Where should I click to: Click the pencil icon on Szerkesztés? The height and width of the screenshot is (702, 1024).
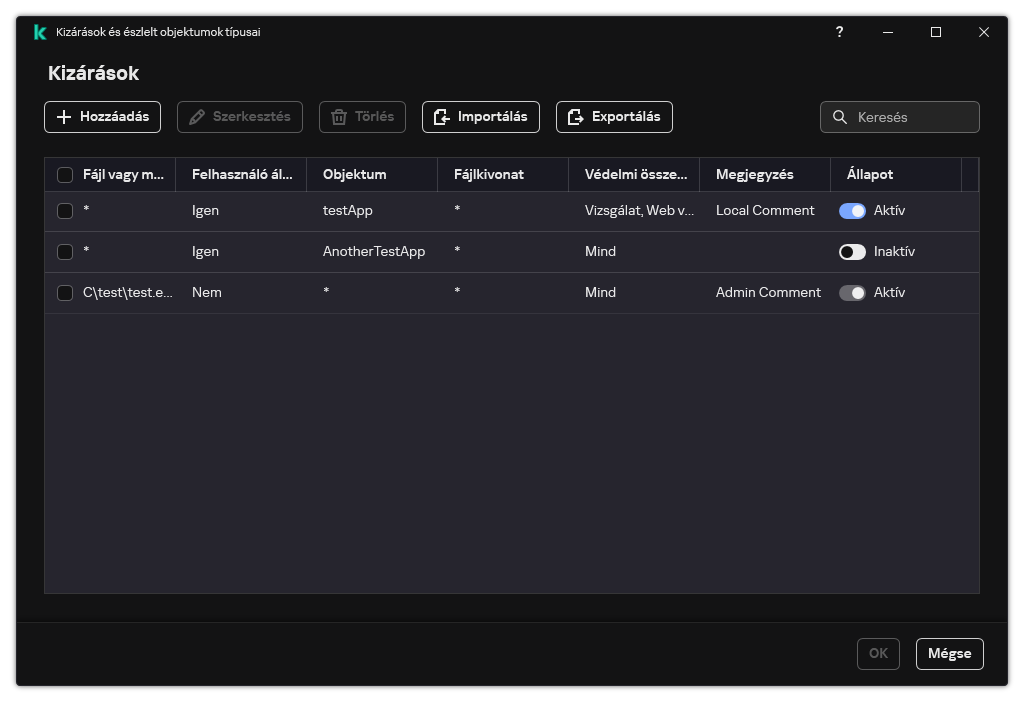197,117
